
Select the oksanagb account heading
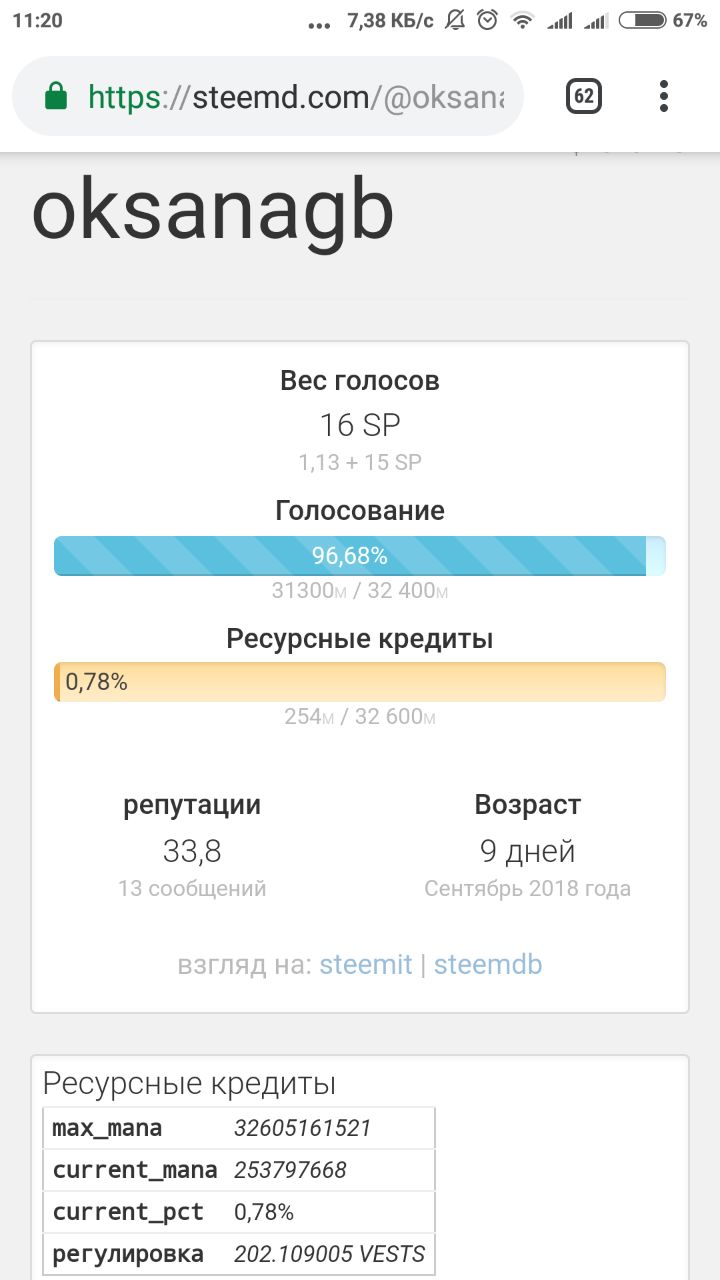coord(213,212)
